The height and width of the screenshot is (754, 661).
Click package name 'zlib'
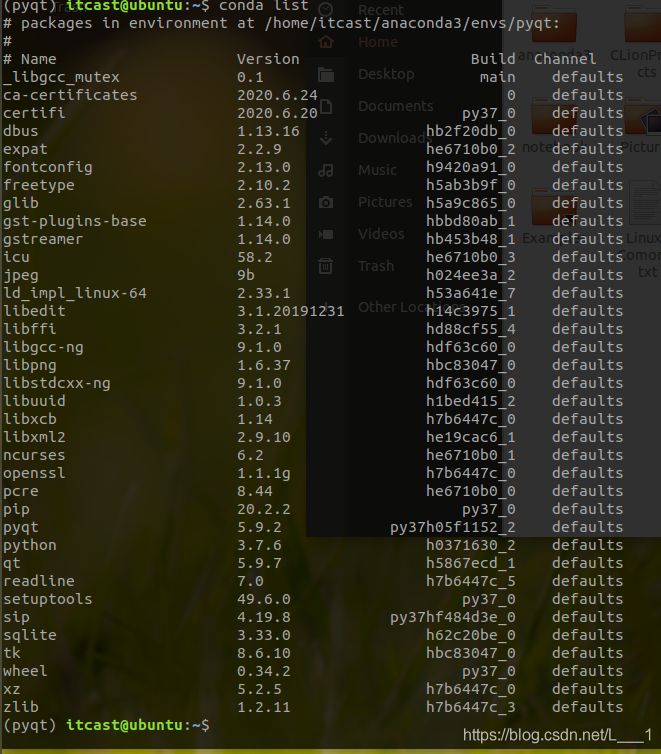[21, 707]
